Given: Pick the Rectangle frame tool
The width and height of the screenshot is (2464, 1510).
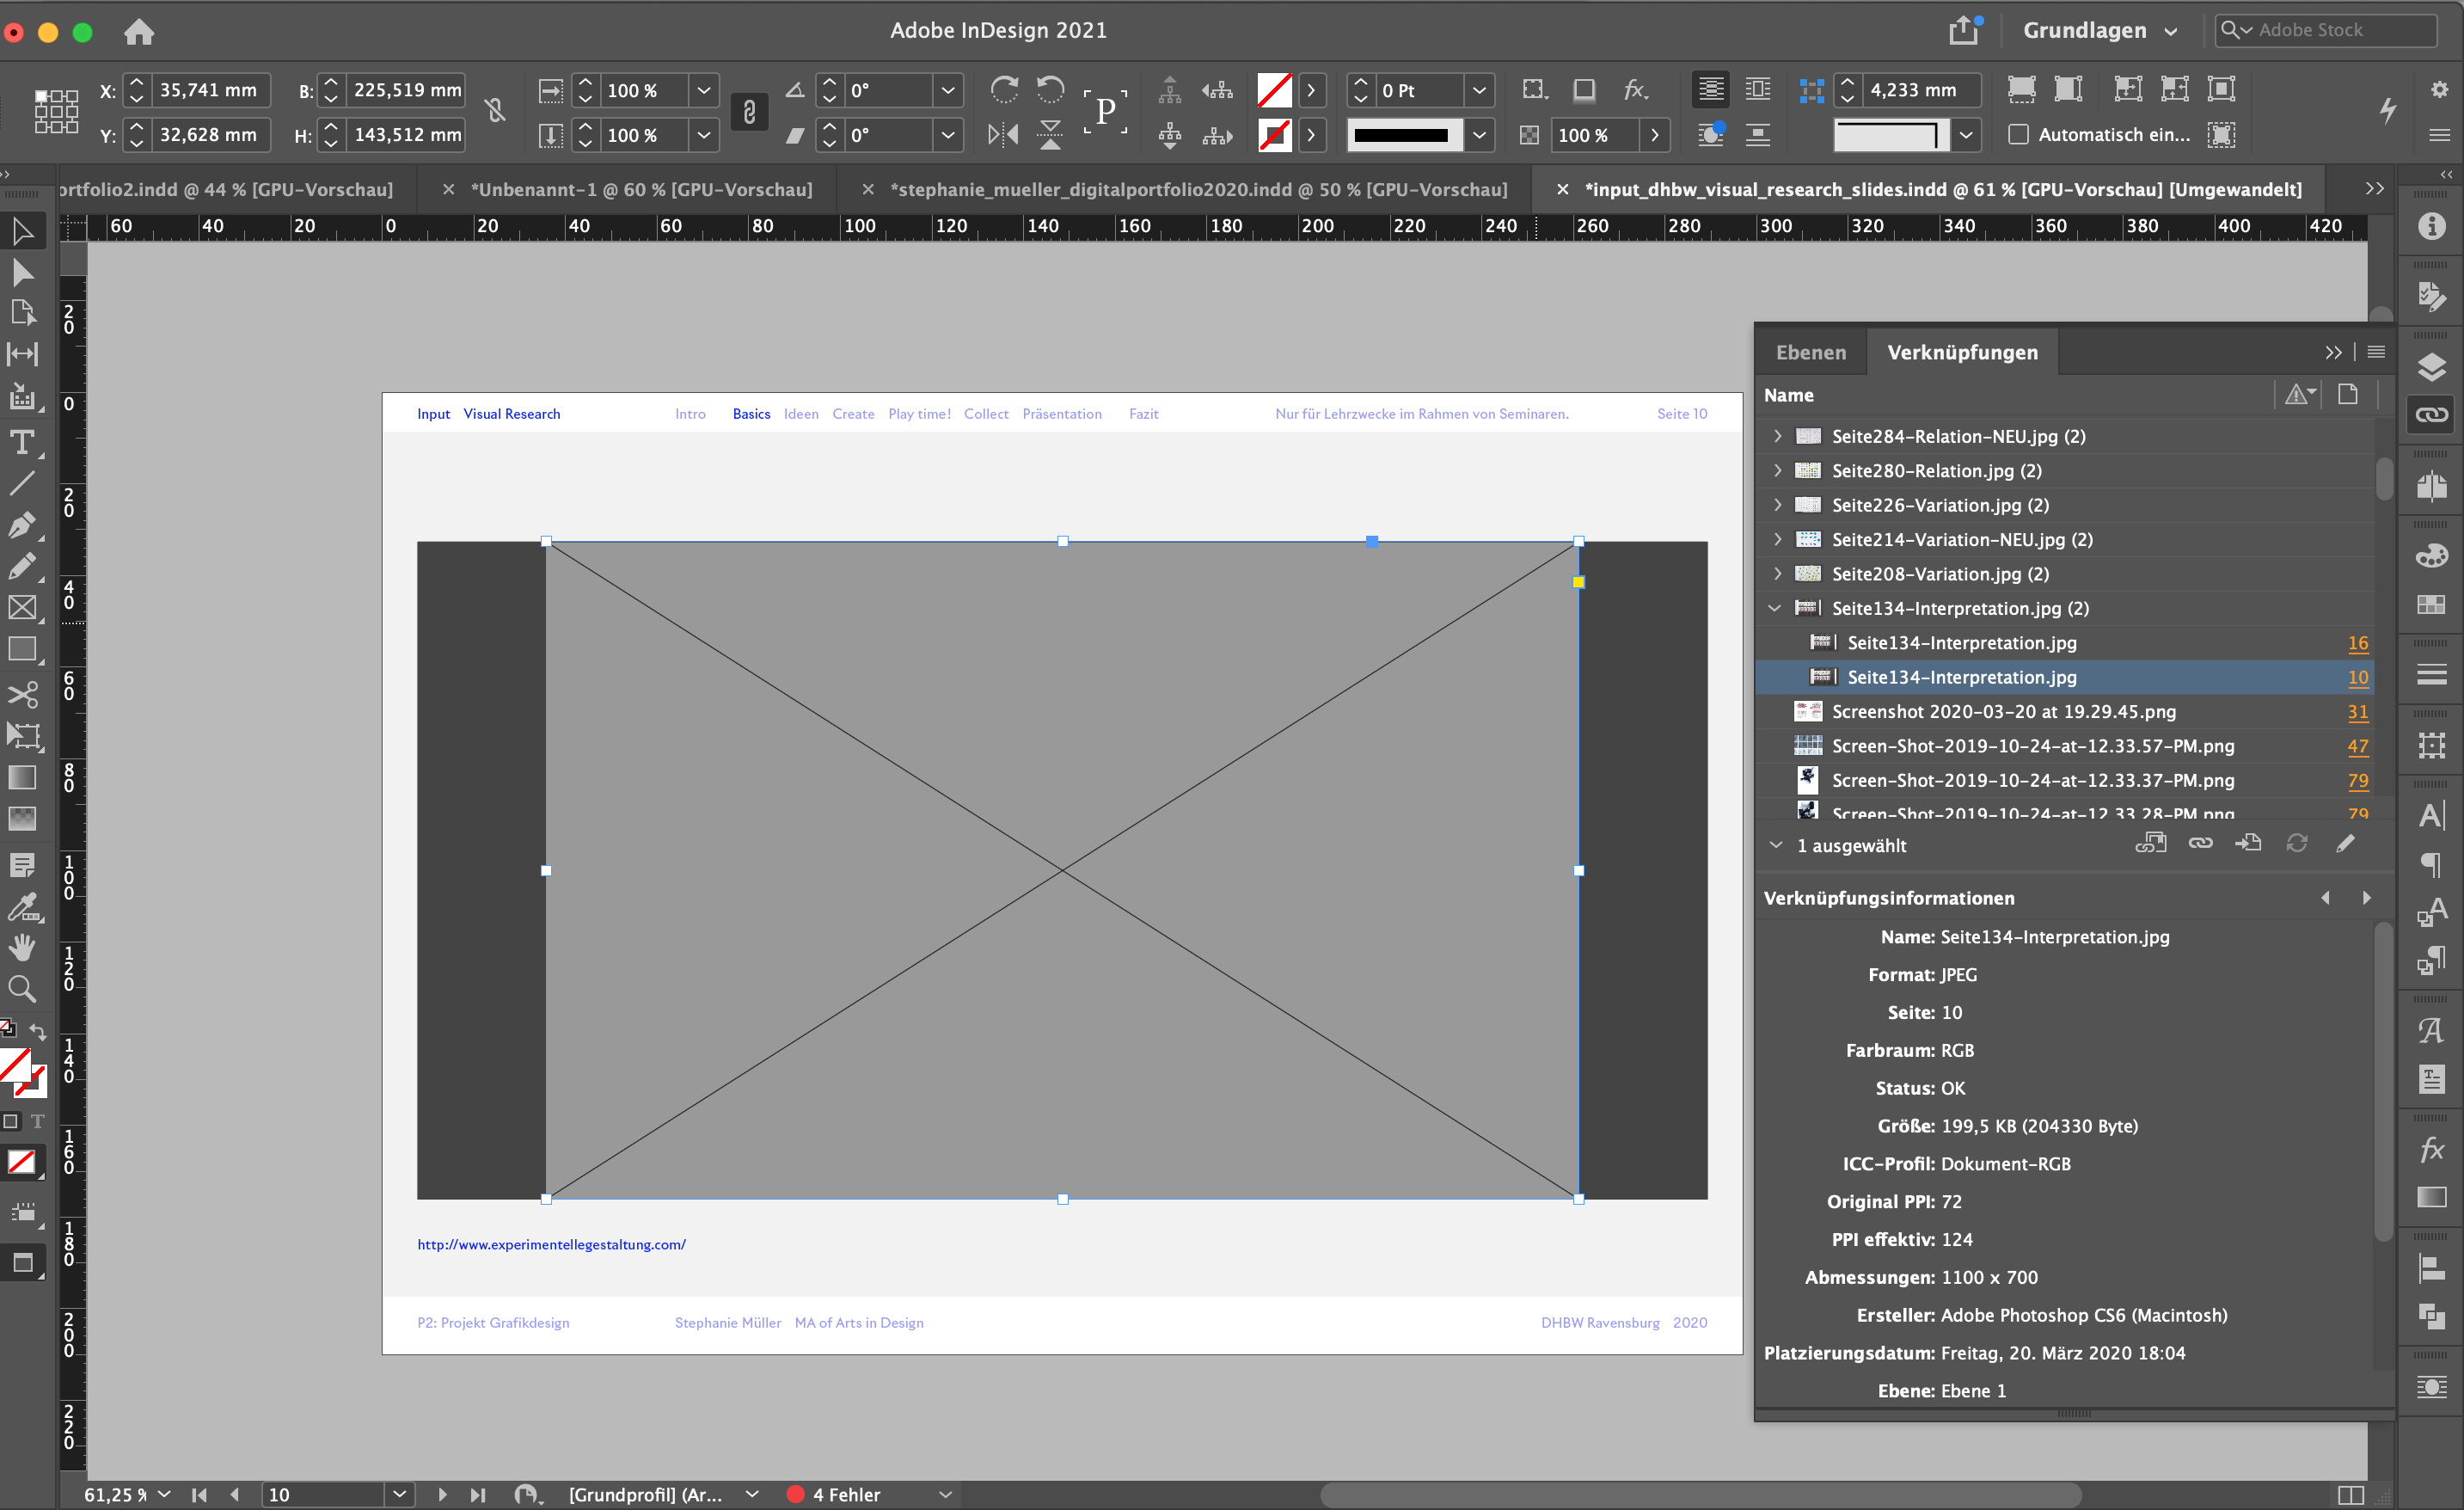Looking at the screenshot, I should (24, 607).
